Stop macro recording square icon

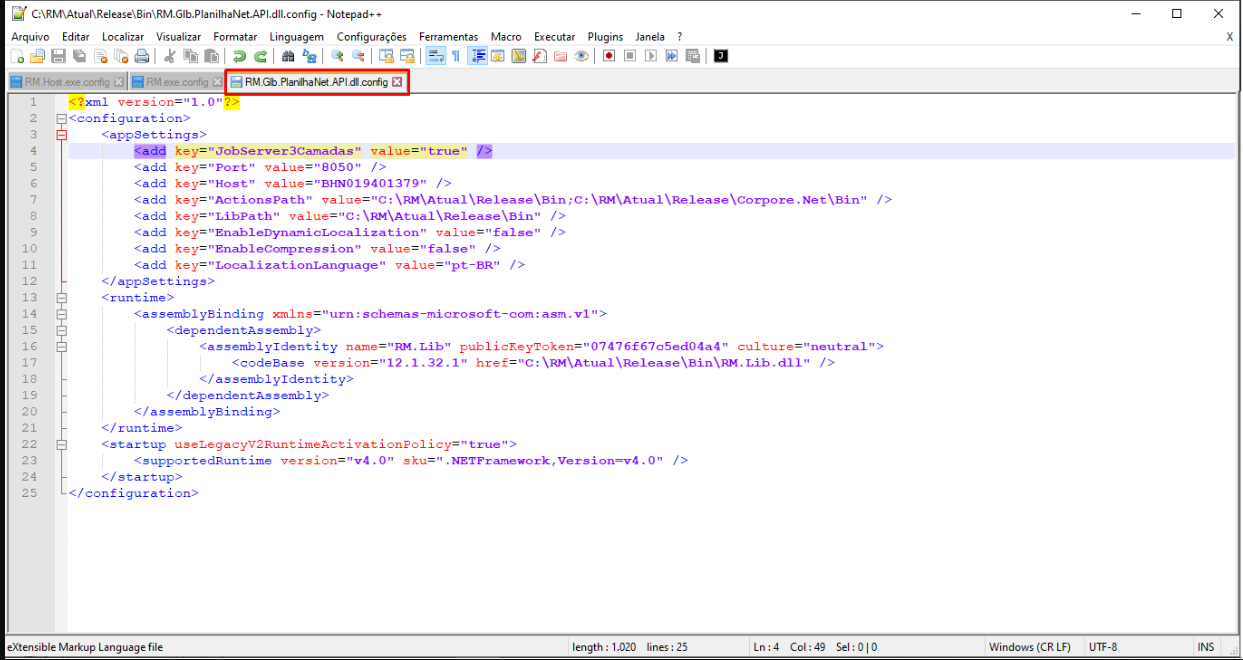coord(630,56)
